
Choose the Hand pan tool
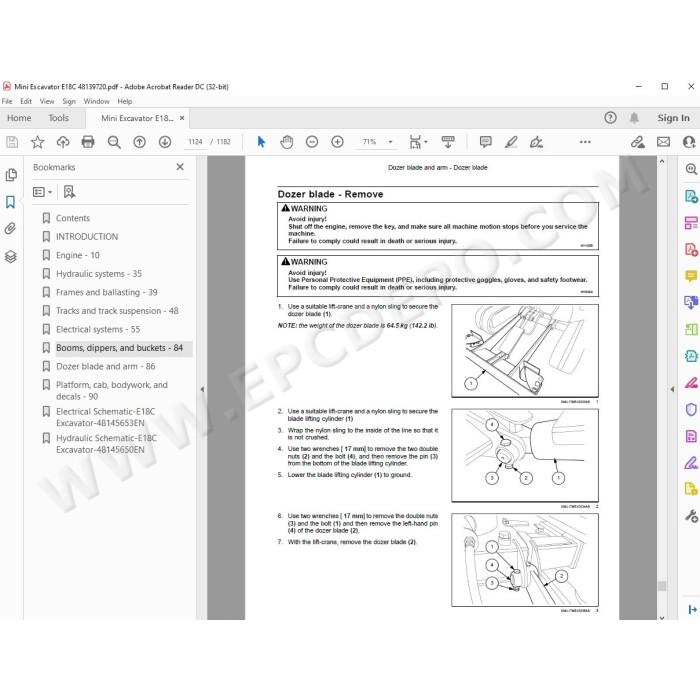click(287, 142)
